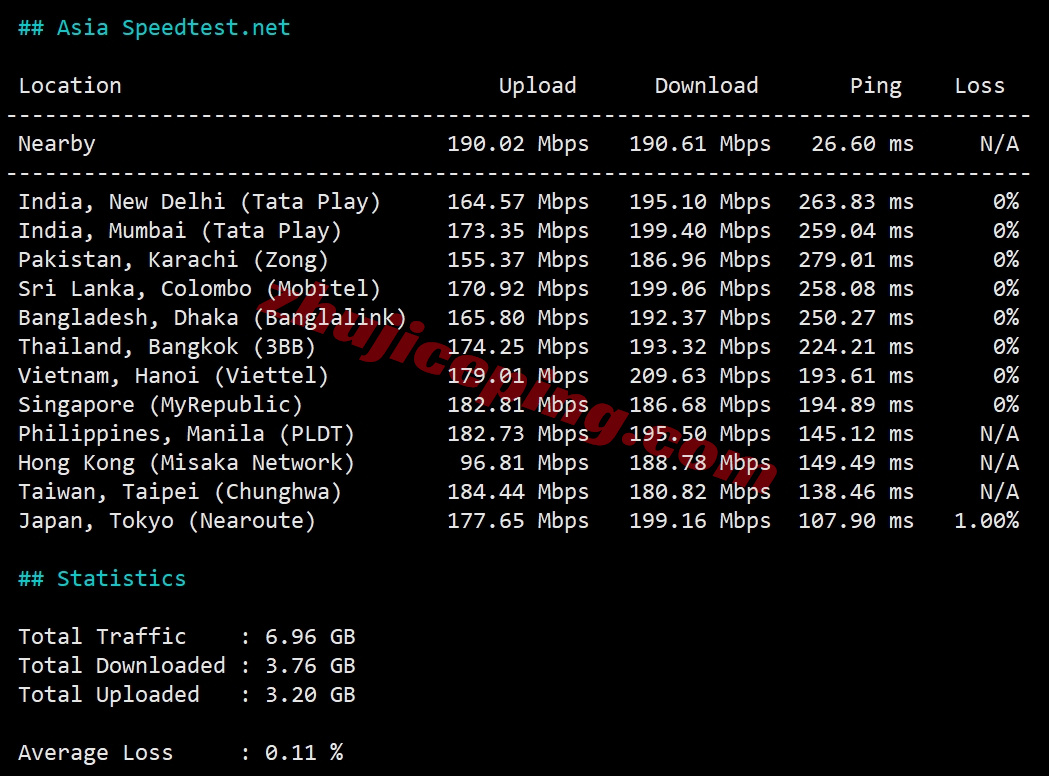Screen dimensions: 1049x776
Task: Select the Japan, Tokyo (Nearoute) entry
Action: (x=175, y=520)
